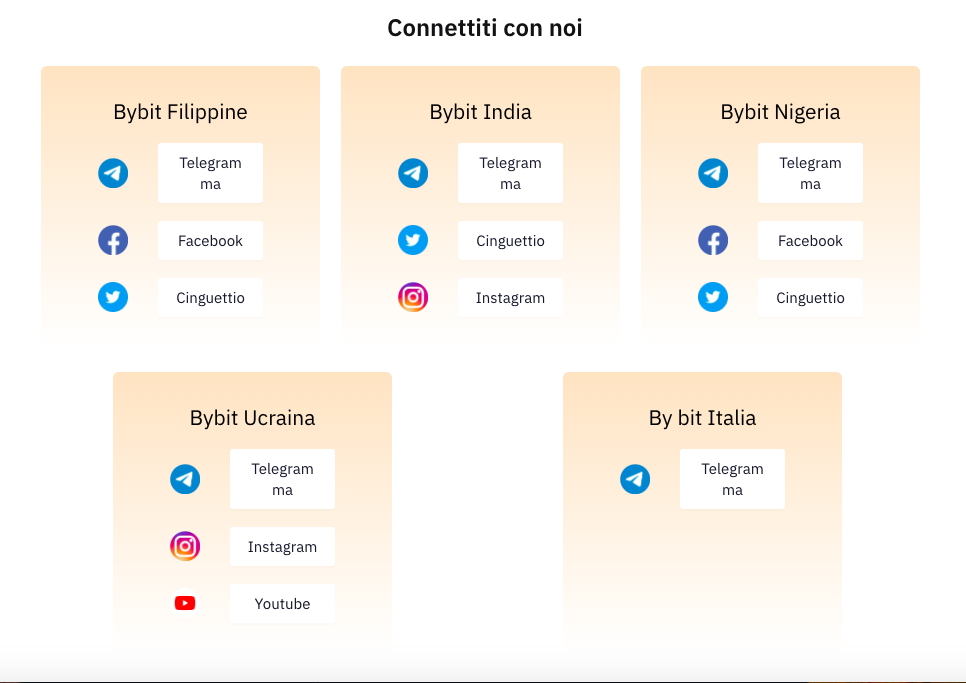Click YouTube icon in Bybit Ucraina card

coord(185,603)
